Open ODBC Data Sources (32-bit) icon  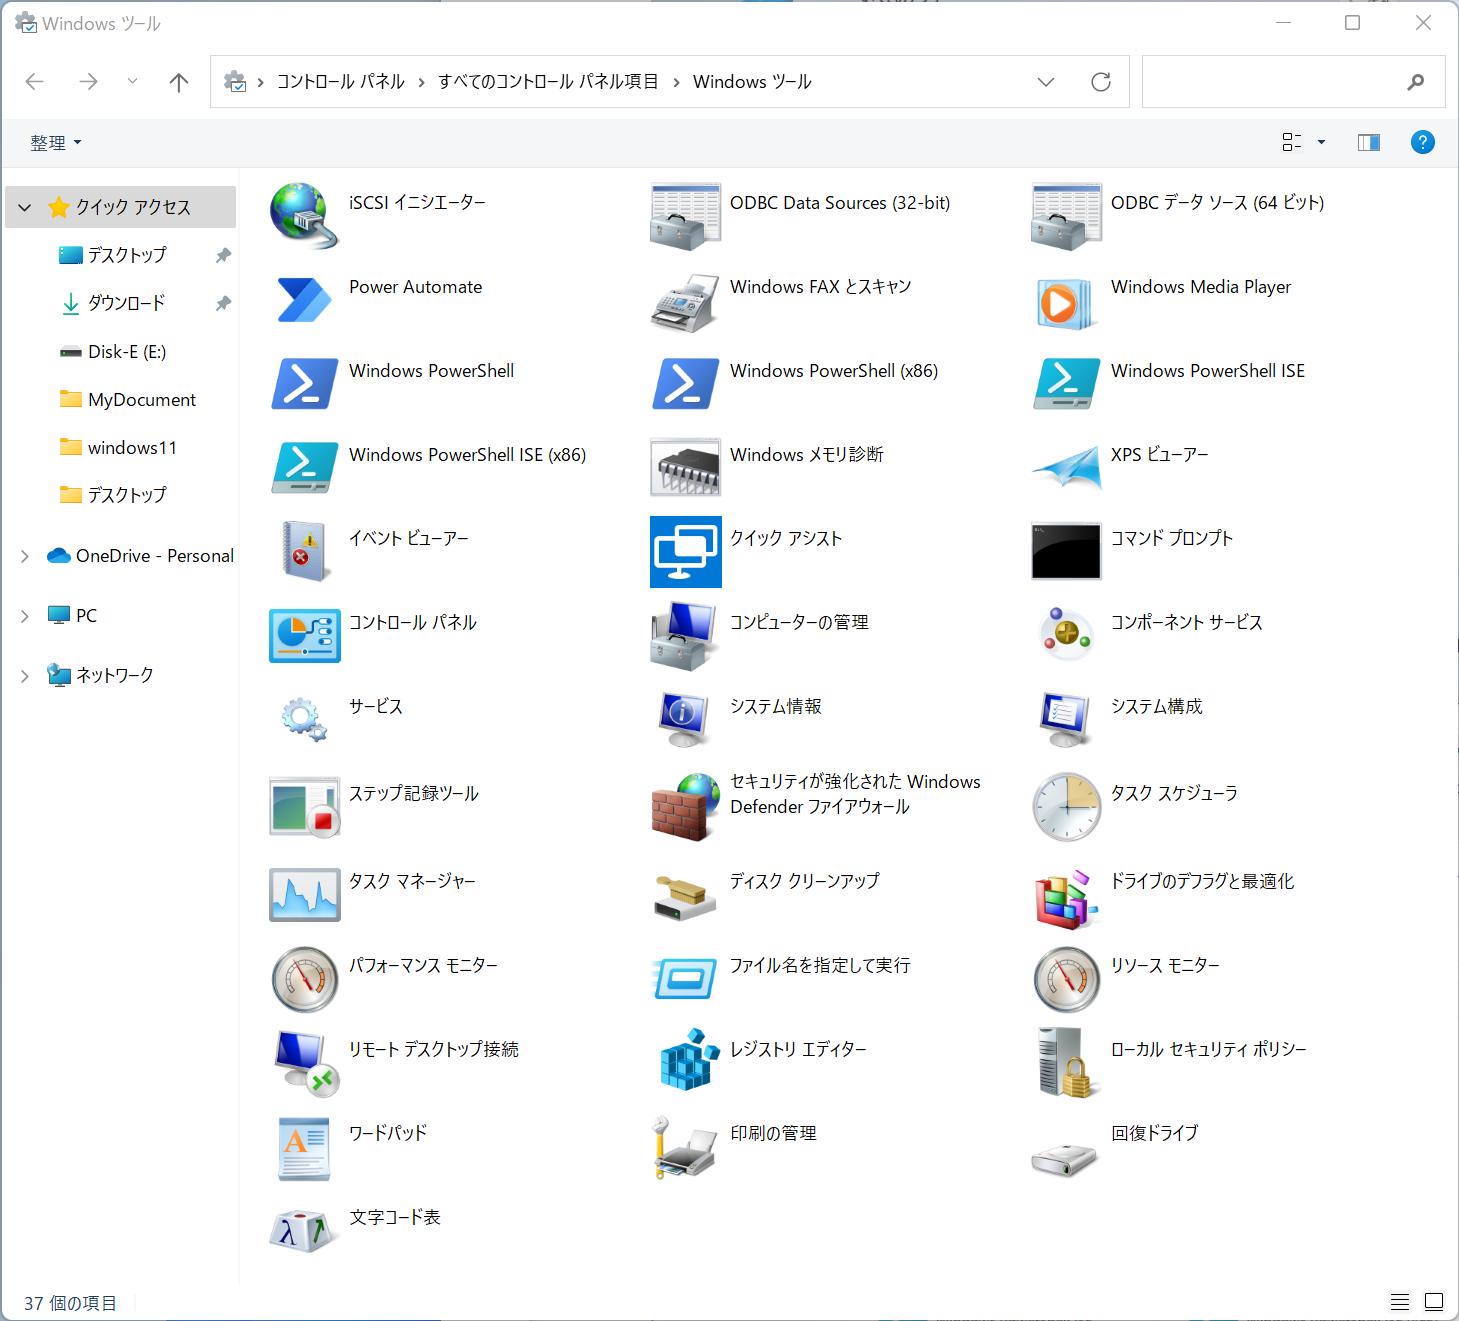coord(685,216)
